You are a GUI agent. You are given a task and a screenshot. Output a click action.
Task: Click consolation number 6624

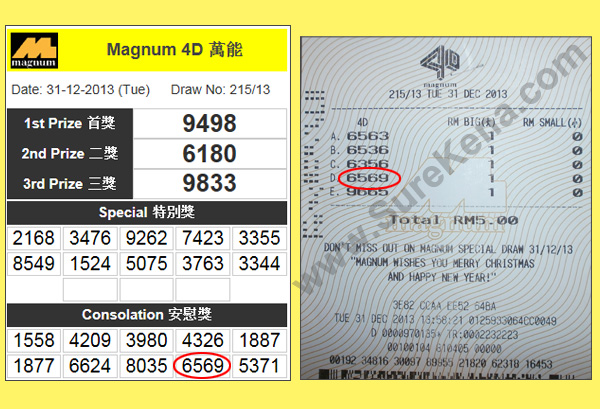click(x=90, y=366)
